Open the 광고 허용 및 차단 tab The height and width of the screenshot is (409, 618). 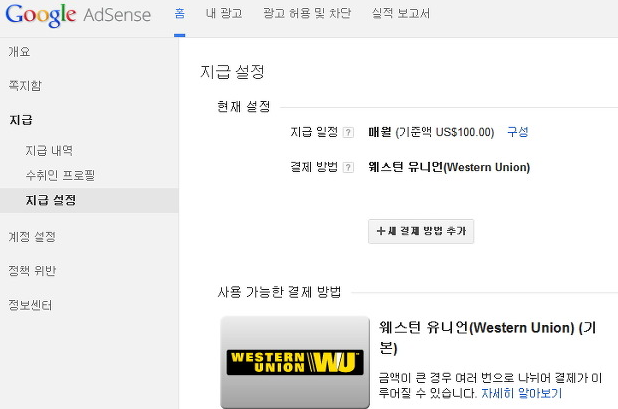pyautogui.click(x=307, y=14)
